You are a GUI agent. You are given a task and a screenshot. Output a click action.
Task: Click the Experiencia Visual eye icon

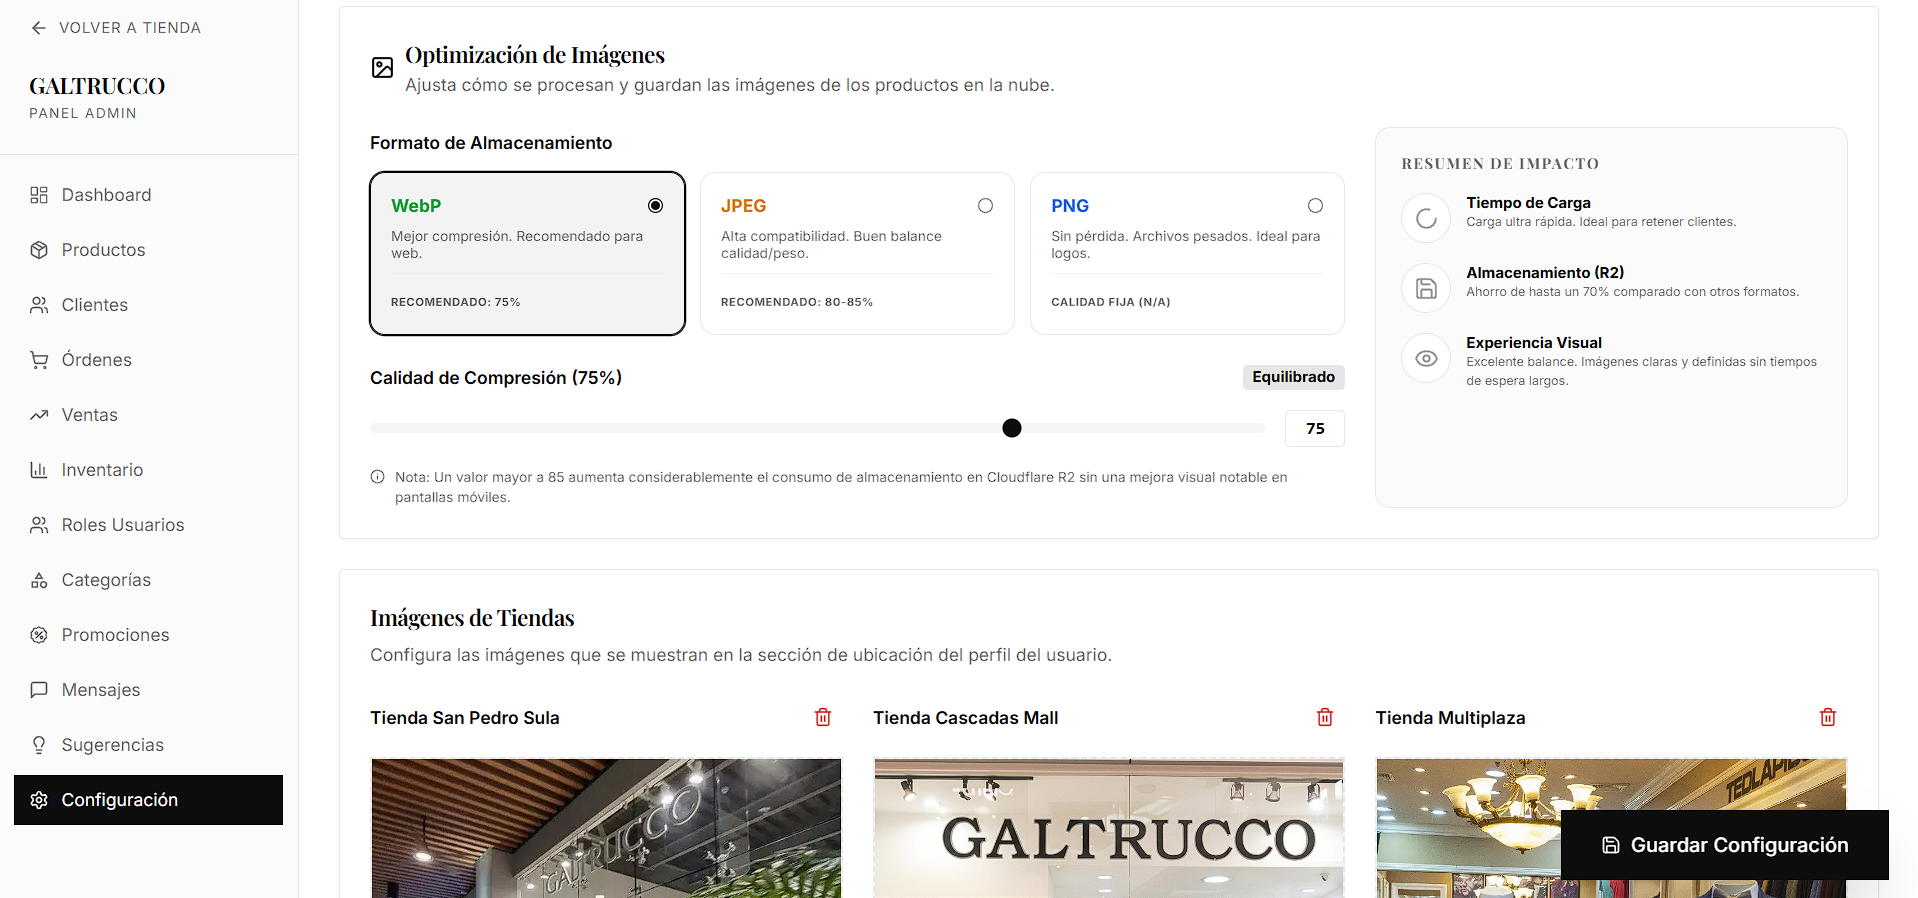pos(1426,358)
